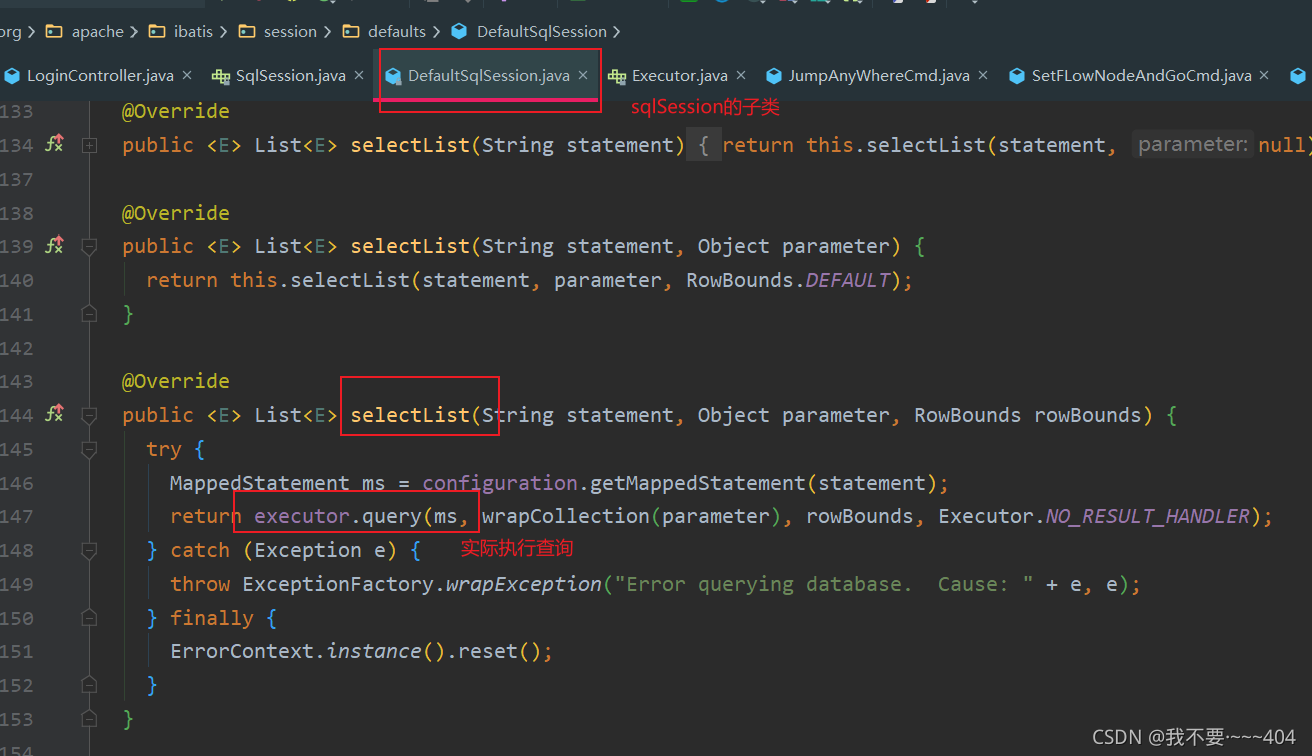Collapse the selectList method at line 139

pos(89,246)
